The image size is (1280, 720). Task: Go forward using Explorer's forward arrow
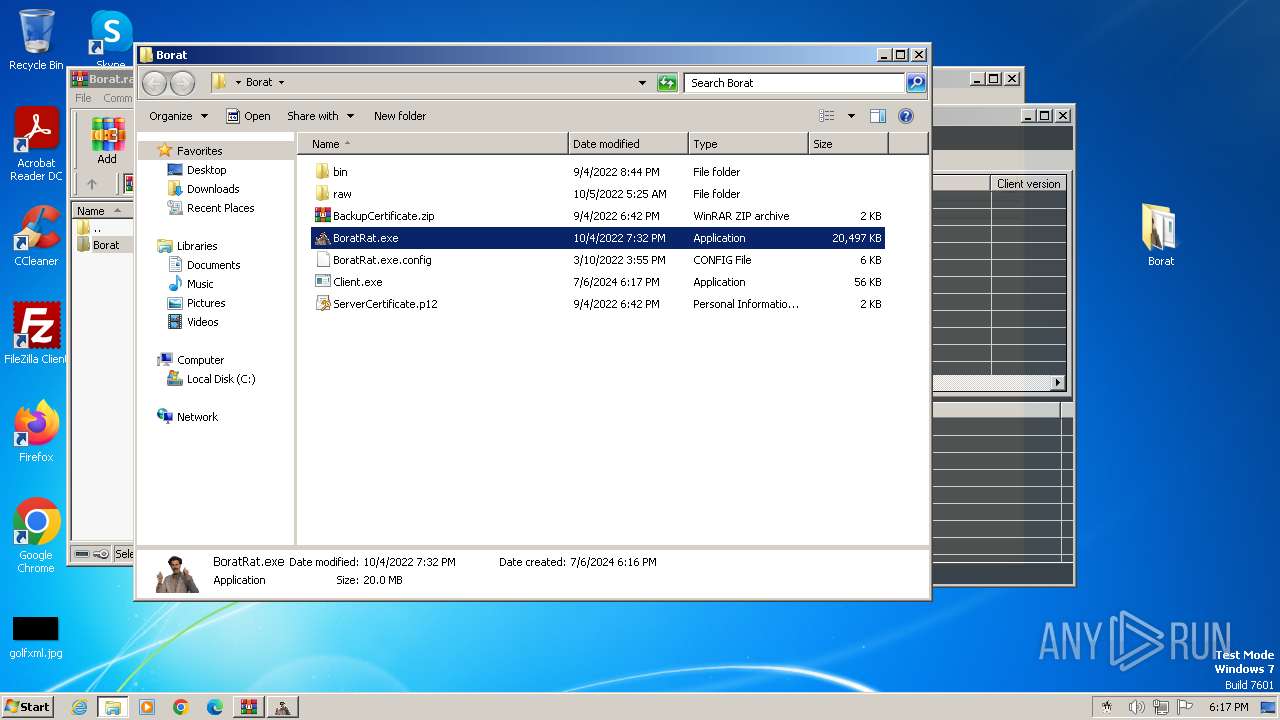pyautogui.click(x=182, y=83)
